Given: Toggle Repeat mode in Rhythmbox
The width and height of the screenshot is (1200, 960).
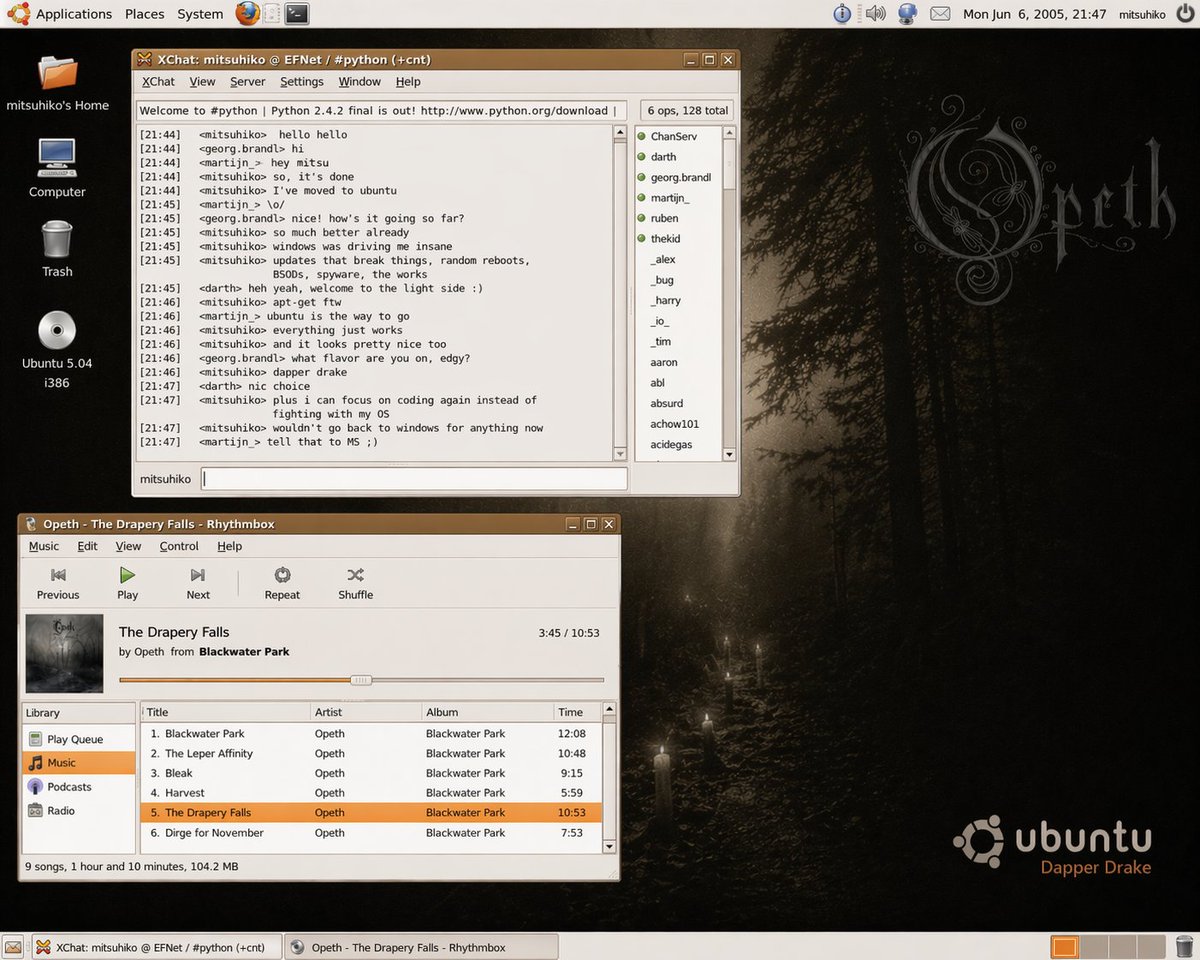Looking at the screenshot, I should click(282, 583).
